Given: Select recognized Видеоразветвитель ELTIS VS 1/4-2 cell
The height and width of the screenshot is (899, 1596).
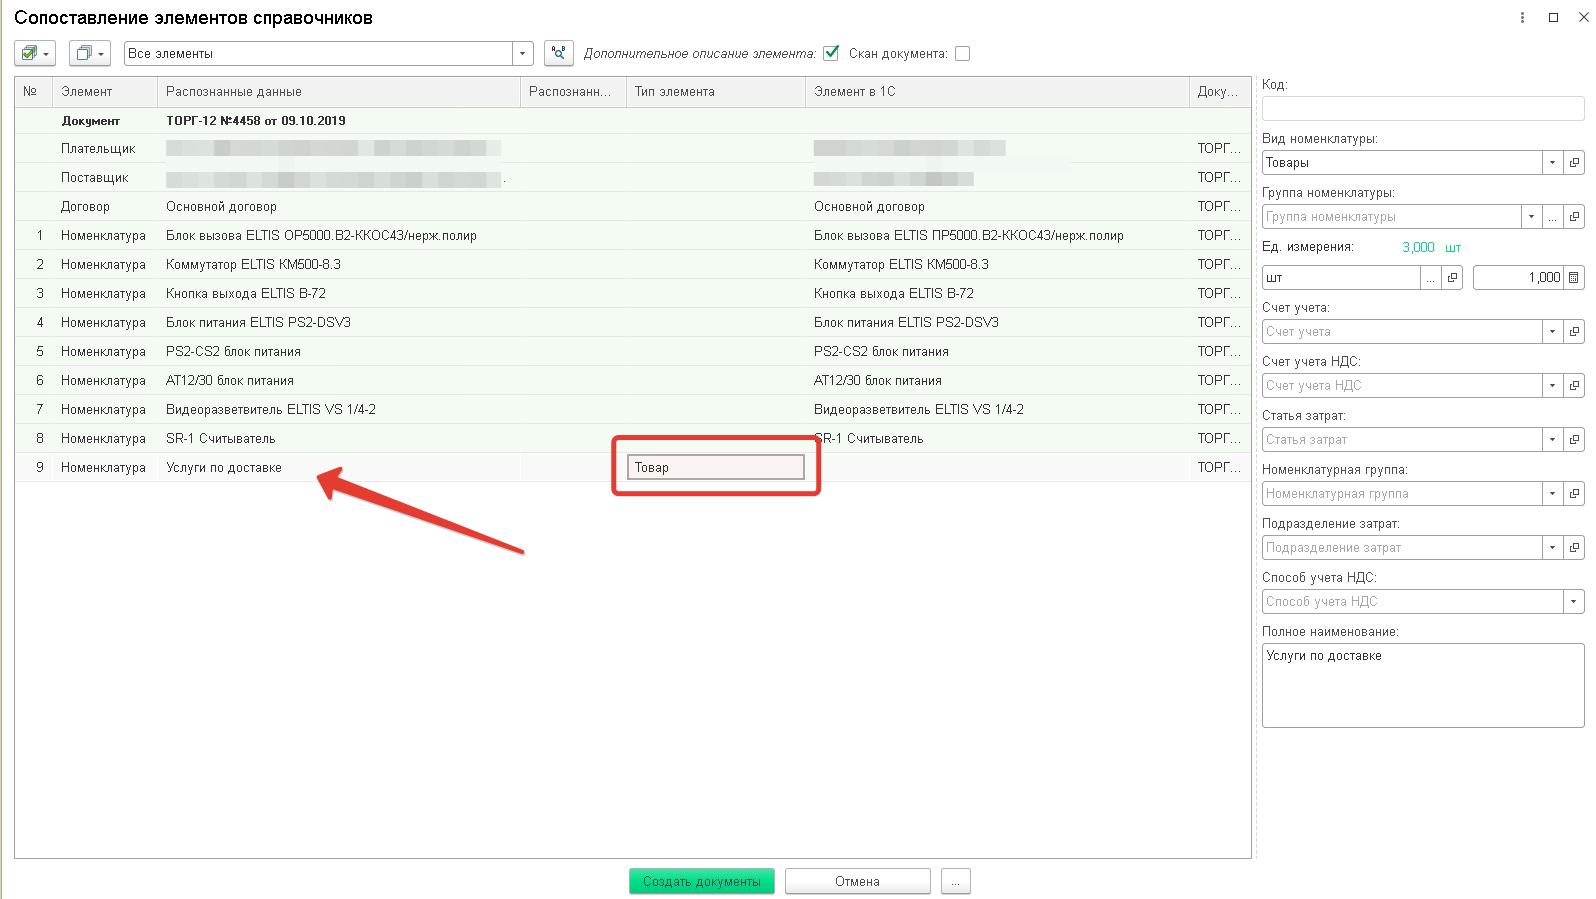Looking at the screenshot, I should (339, 409).
